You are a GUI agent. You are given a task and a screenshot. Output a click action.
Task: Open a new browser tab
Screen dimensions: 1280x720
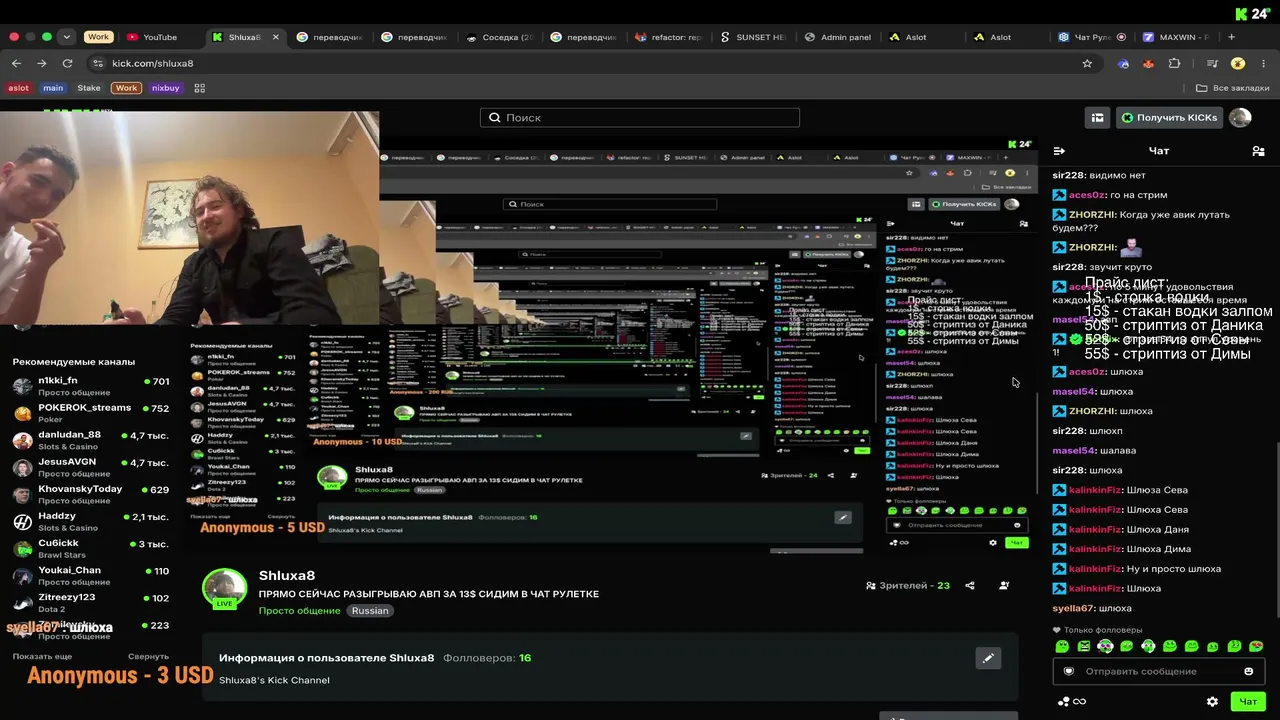coord(1231,37)
